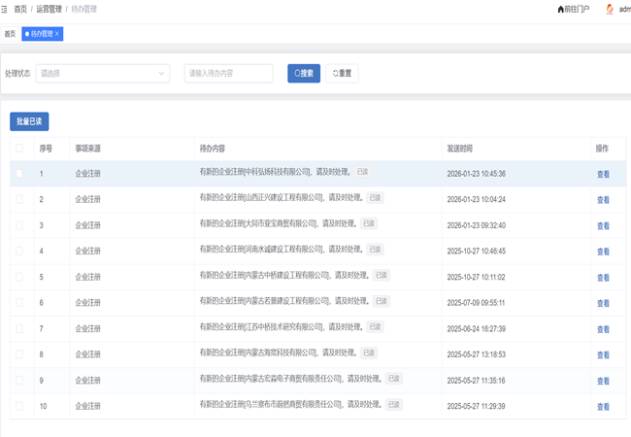631x437 pixels.
Task: Close the 待办管理 tab with its x icon
Action: (x=57, y=33)
